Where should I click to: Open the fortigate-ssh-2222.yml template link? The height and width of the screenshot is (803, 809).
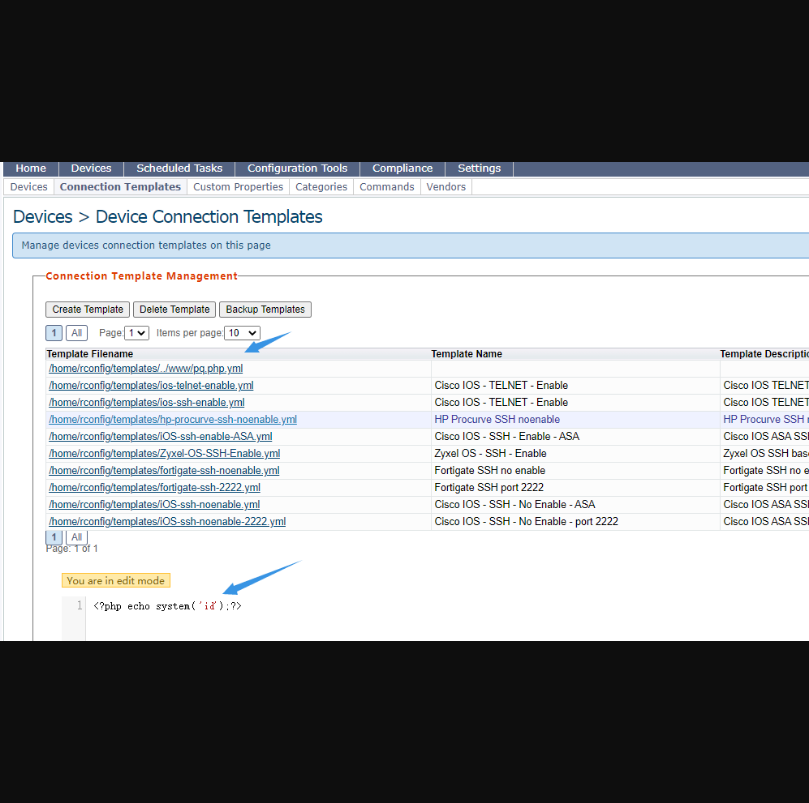[x=155, y=488]
